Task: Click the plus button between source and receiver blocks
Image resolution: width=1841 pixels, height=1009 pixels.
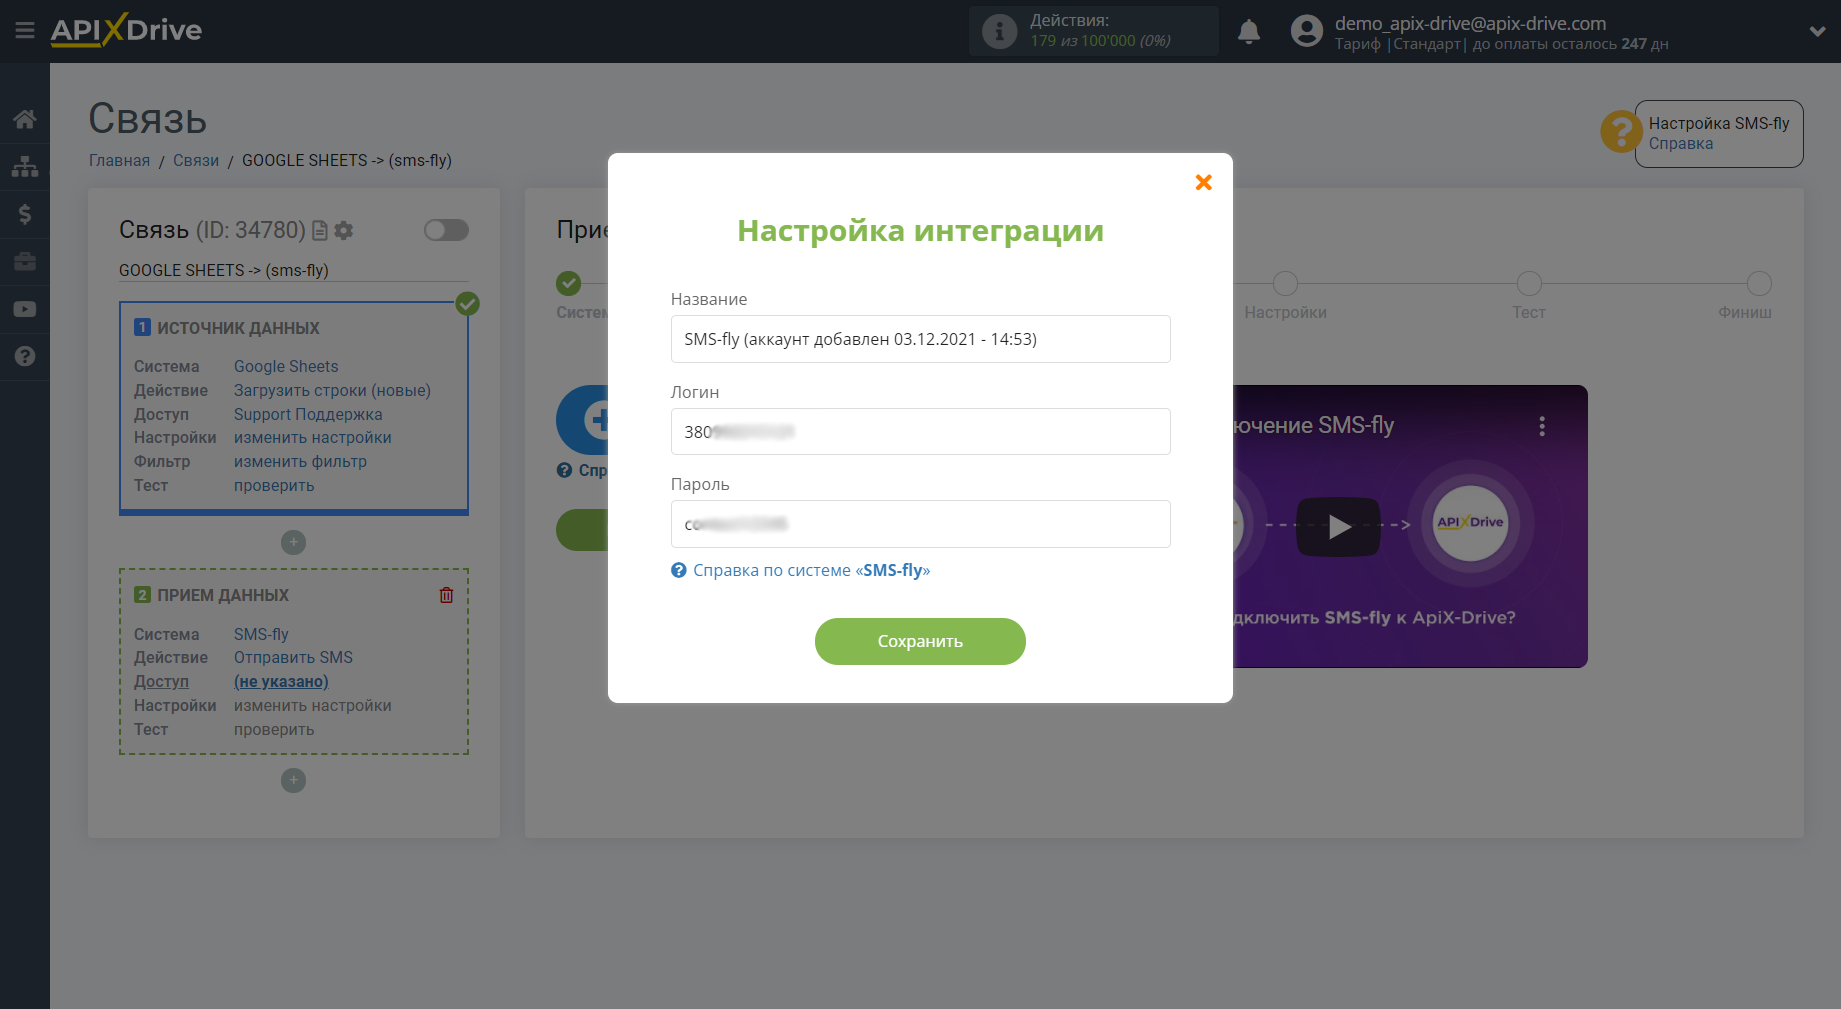Action: pyautogui.click(x=293, y=542)
